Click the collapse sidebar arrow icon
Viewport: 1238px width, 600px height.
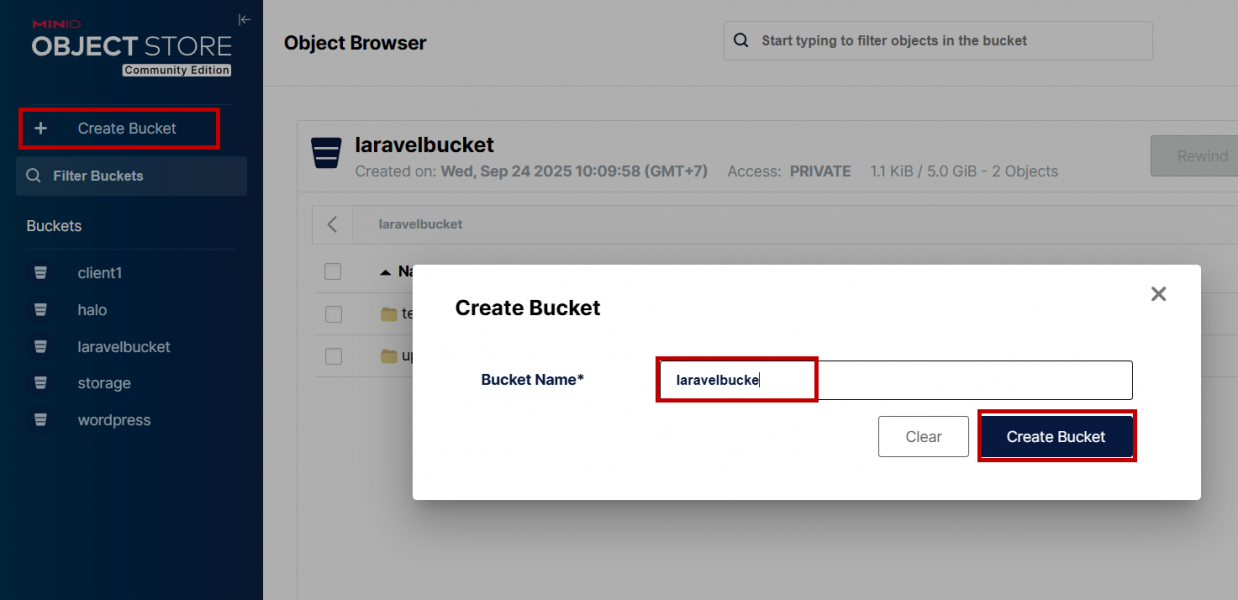(244, 19)
